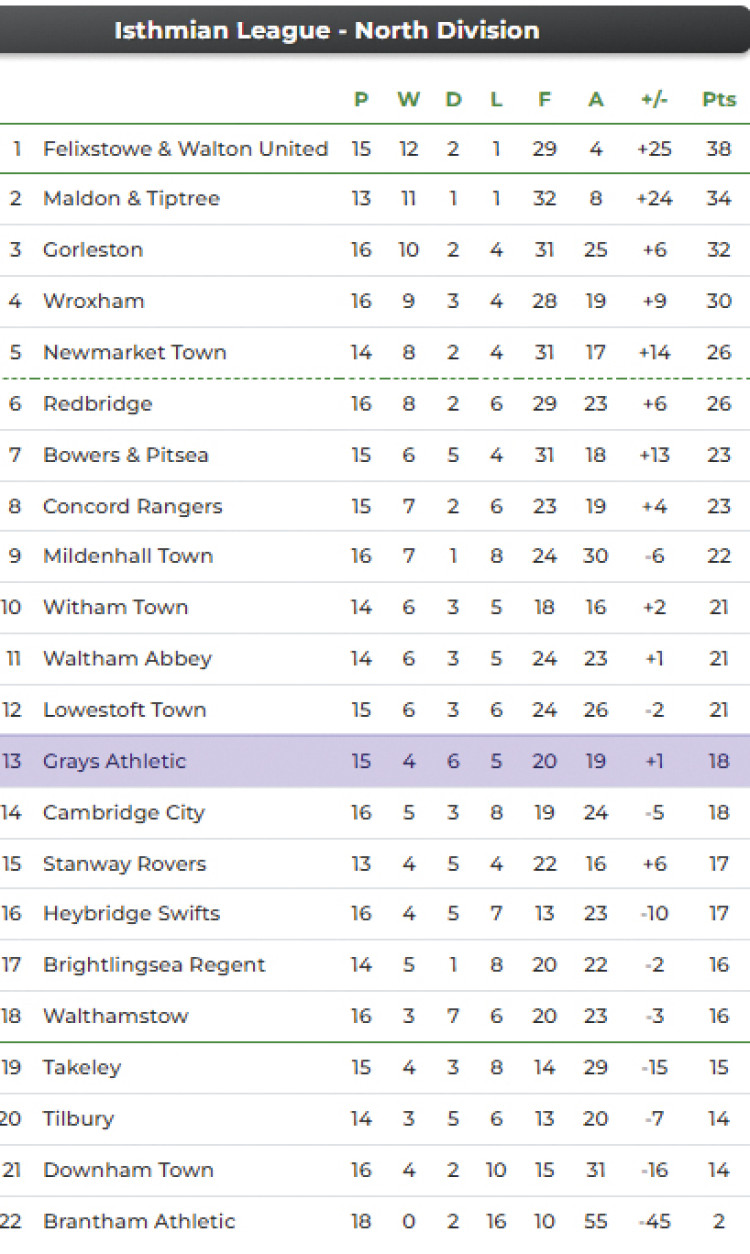Click the W (wins) column header
Viewport: 750px width, 1254px height.
coord(408,99)
